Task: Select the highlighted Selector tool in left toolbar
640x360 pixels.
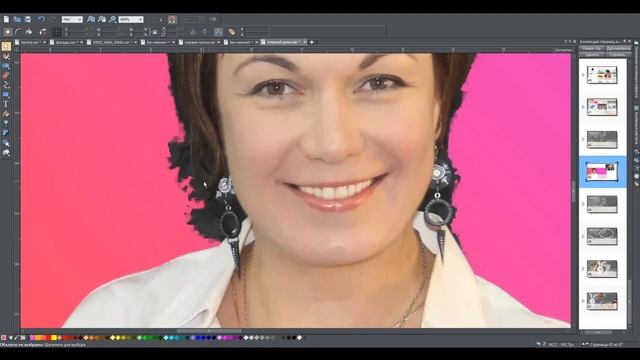Action: click(6, 46)
